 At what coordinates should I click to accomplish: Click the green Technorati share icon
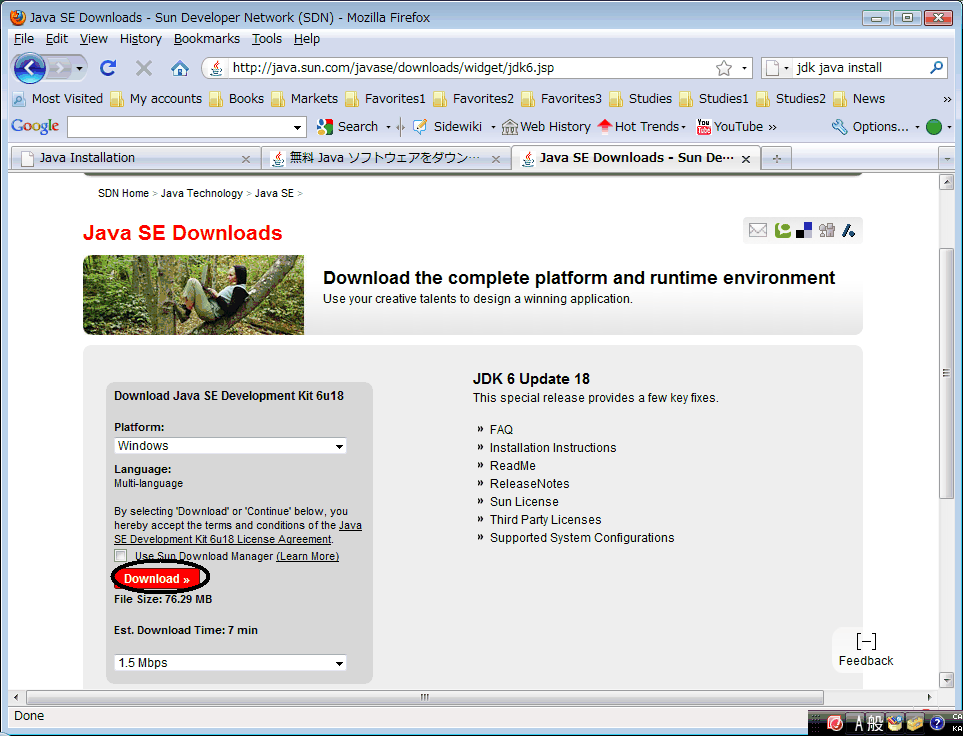click(x=782, y=230)
